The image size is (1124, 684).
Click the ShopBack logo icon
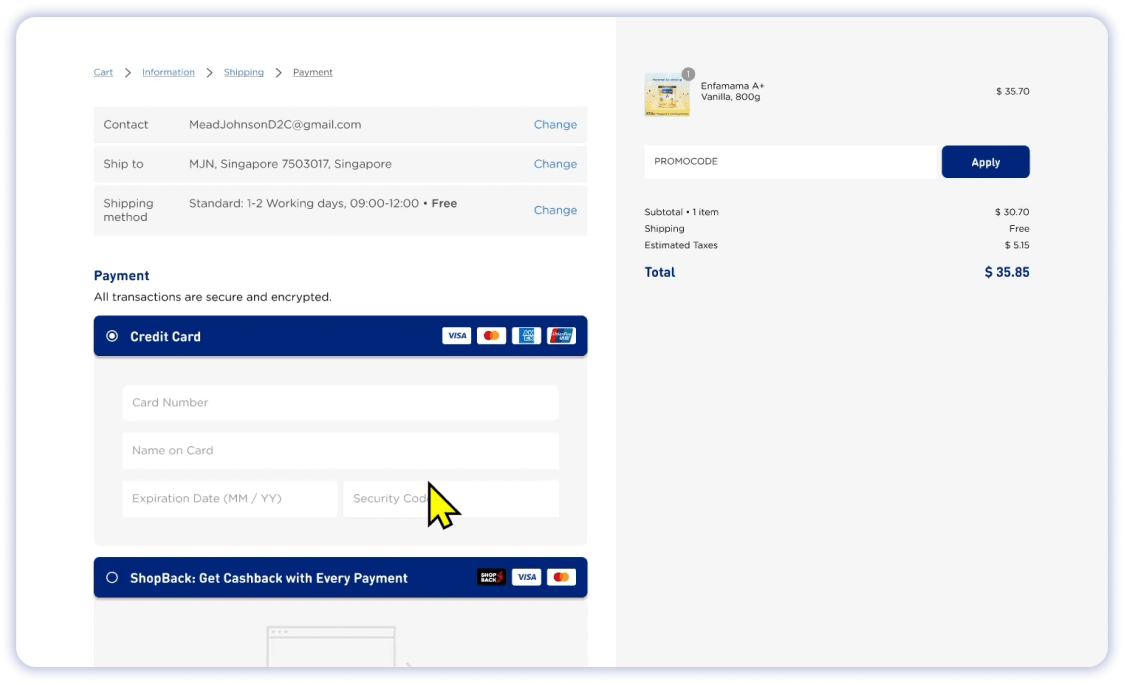(491, 577)
